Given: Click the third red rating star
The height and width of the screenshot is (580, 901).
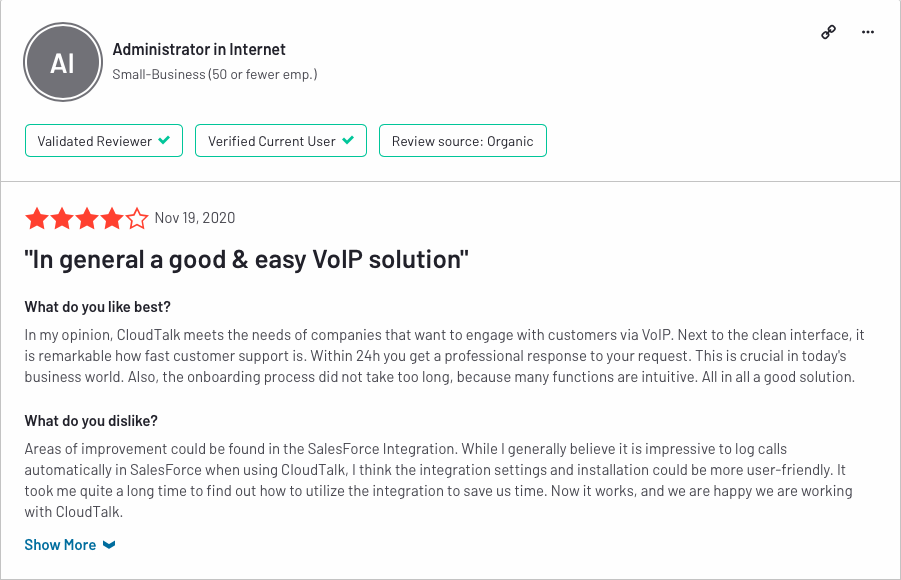Looking at the screenshot, I should point(87,218).
